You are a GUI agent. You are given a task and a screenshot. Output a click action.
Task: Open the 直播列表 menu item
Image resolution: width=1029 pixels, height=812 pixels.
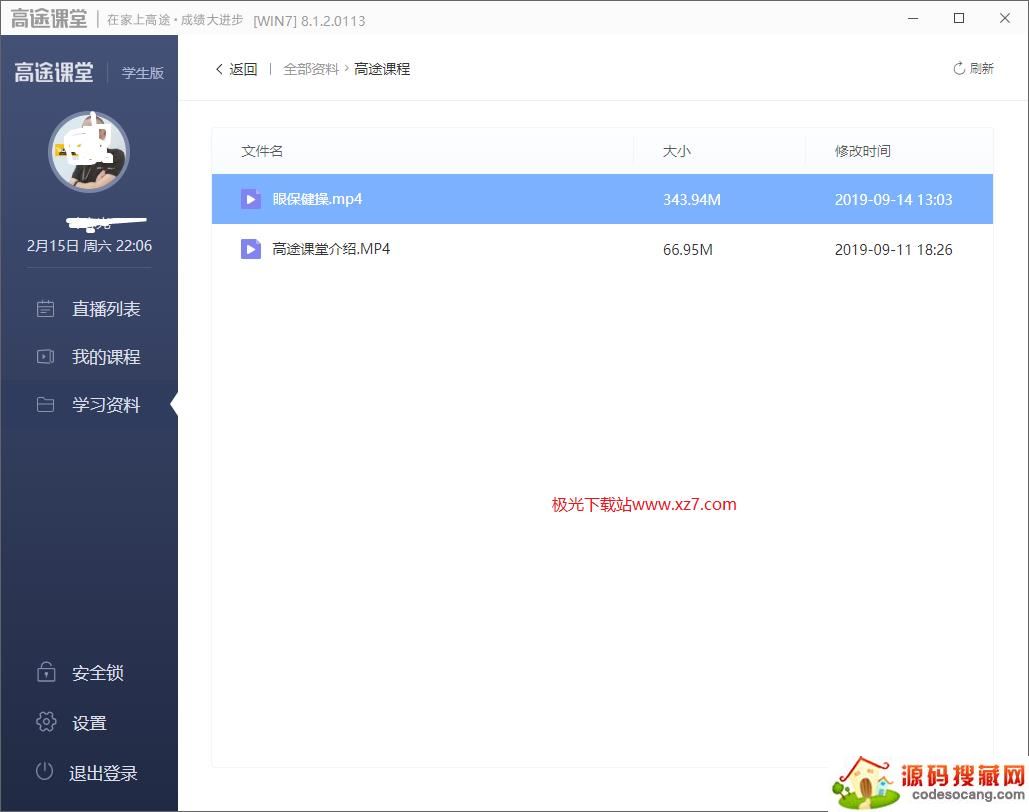[x=106, y=309]
